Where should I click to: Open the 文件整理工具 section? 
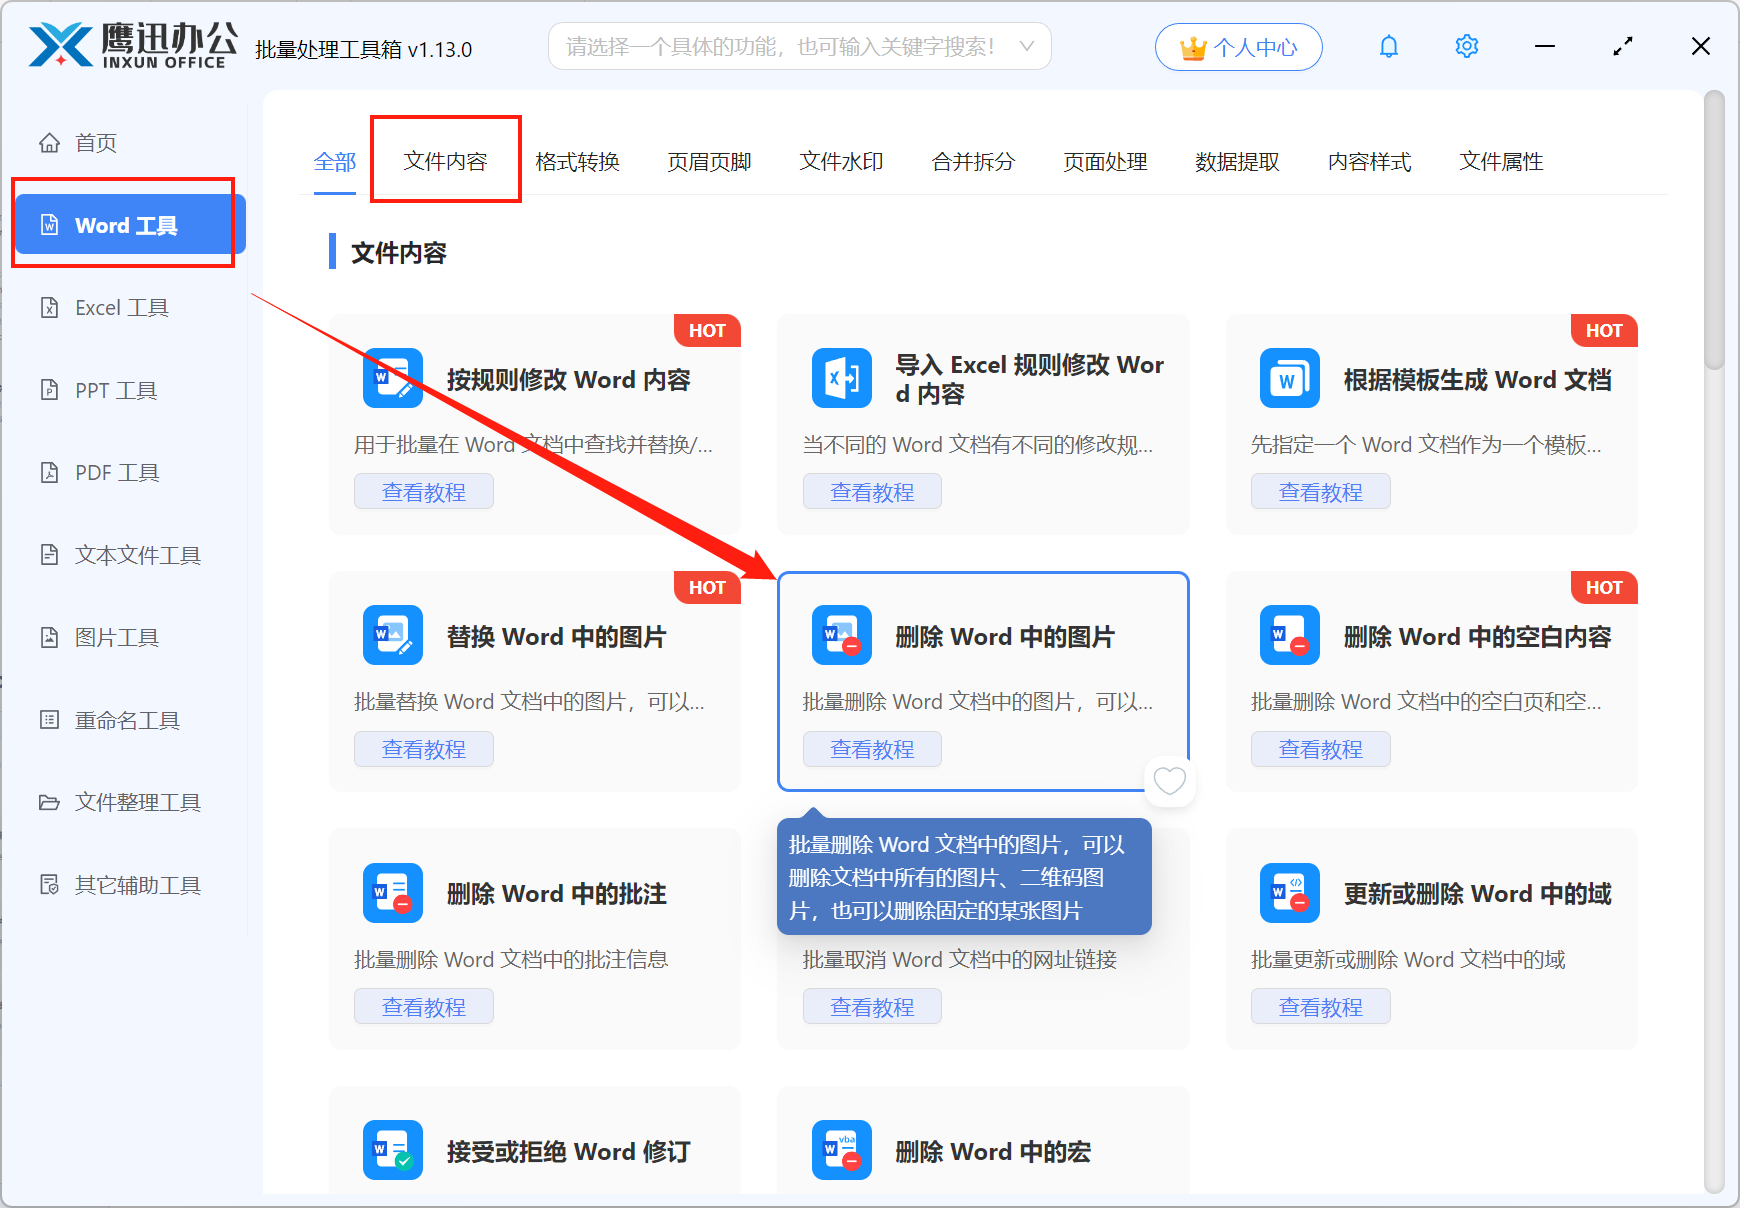pos(136,802)
